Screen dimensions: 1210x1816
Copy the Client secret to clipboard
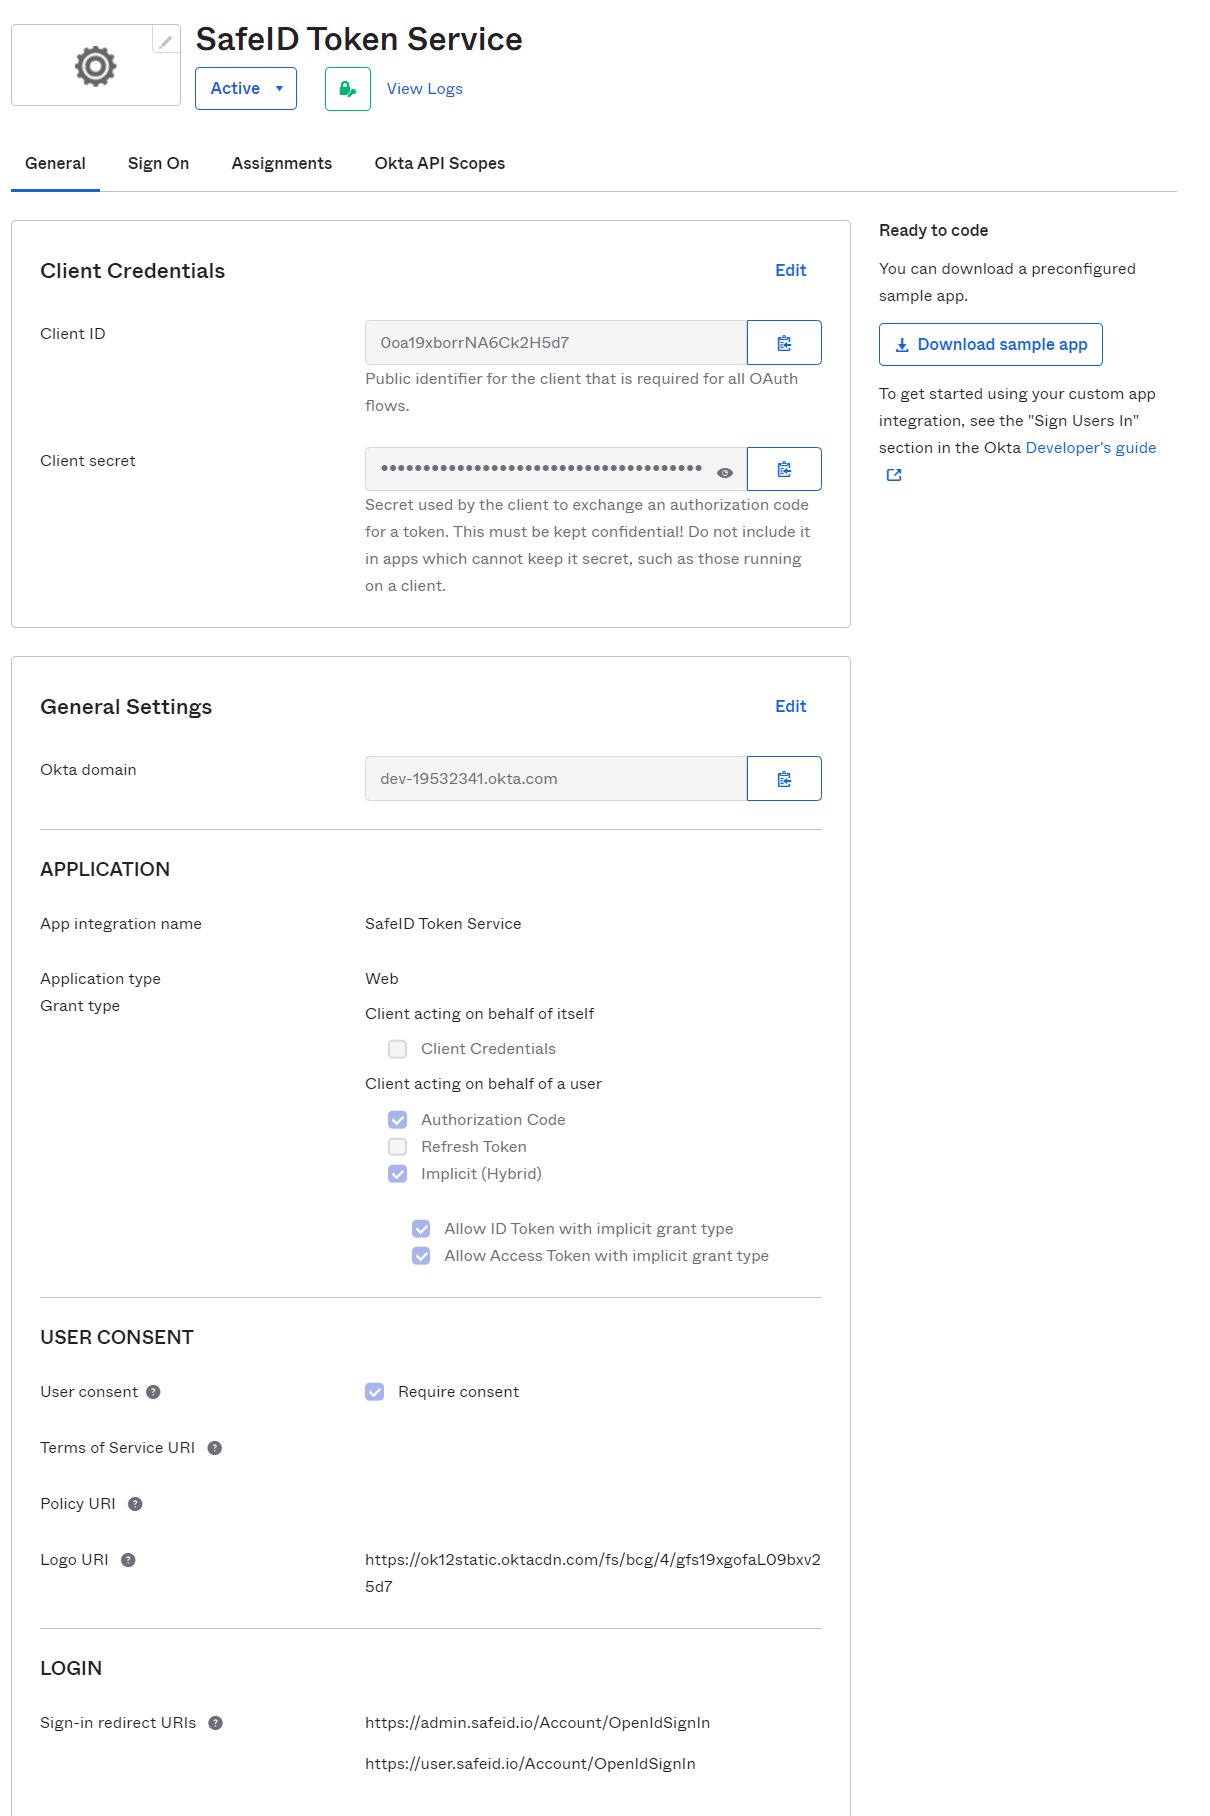(784, 469)
